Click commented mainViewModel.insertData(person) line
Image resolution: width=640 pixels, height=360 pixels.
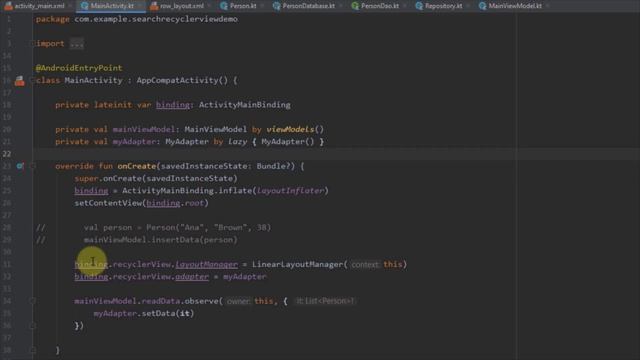(x=160, y=240)
